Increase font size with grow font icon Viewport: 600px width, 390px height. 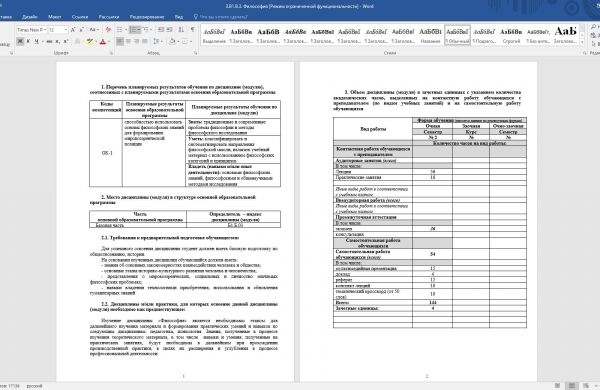click(73, 29)
